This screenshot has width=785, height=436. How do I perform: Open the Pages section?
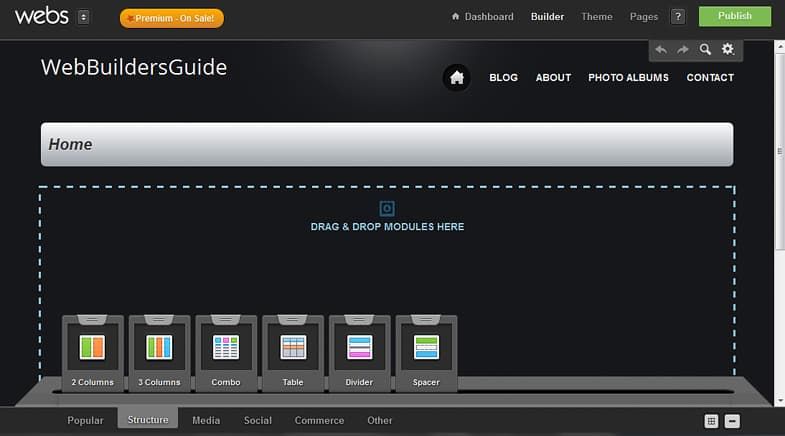pyautogui.click(x=644, y=17)
